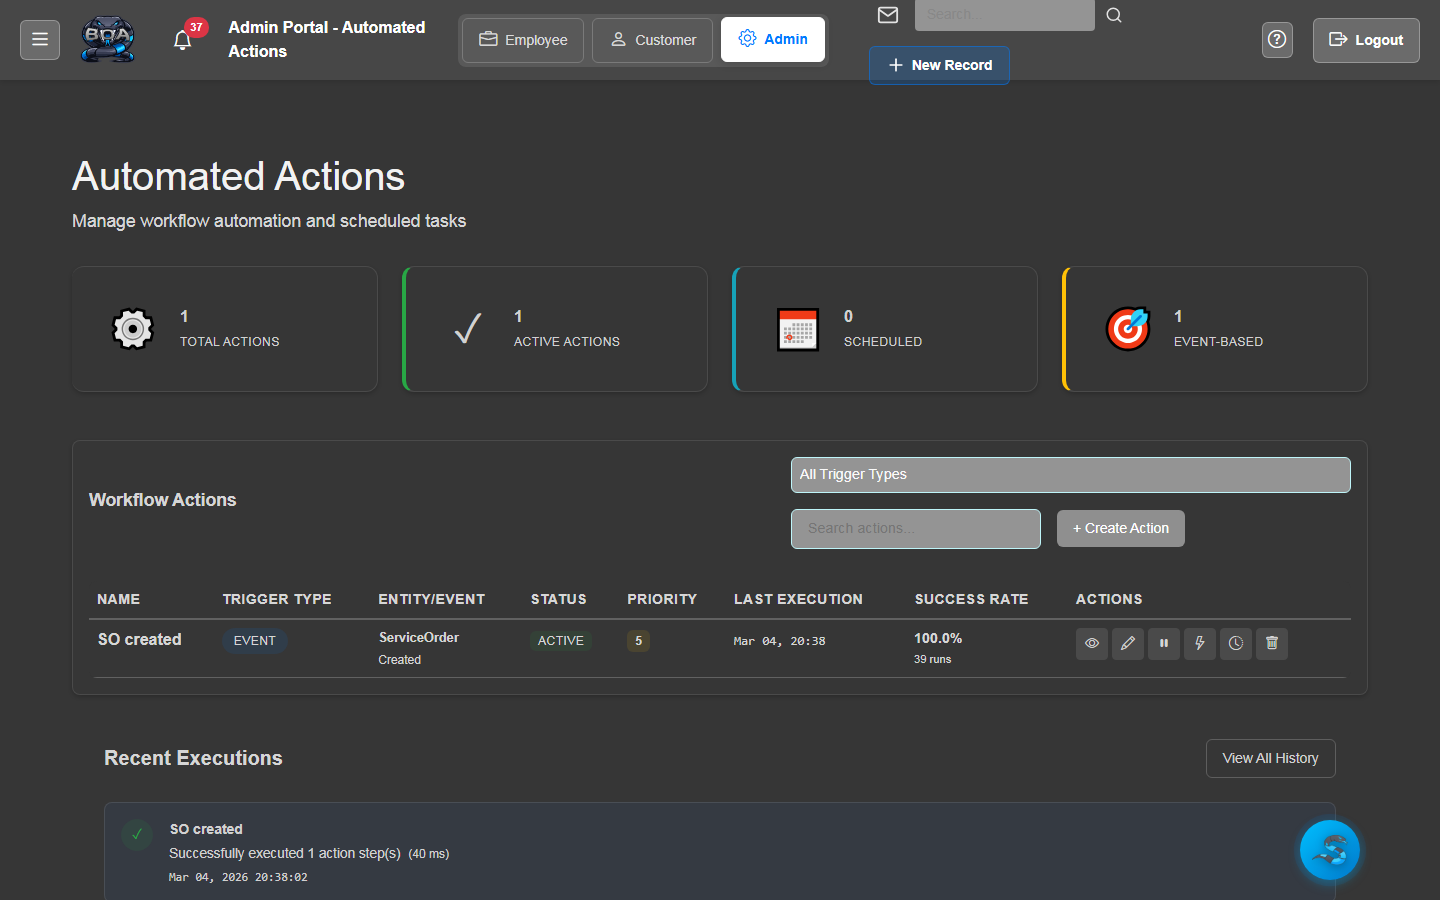Screen dimensions: 1440x900
Task: View SO created details via eye icon
Action: coord(1091,643)
